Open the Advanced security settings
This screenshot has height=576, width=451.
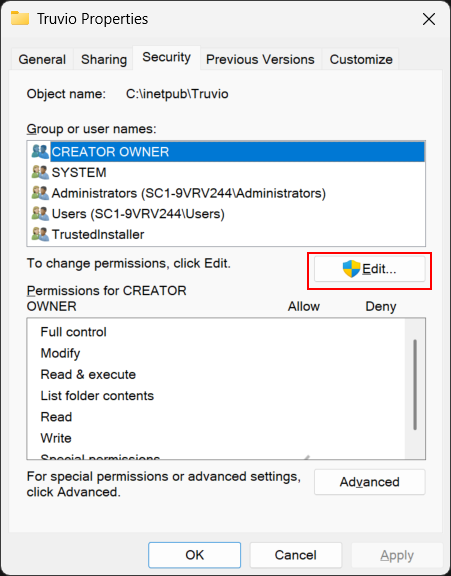pos(369,482)
